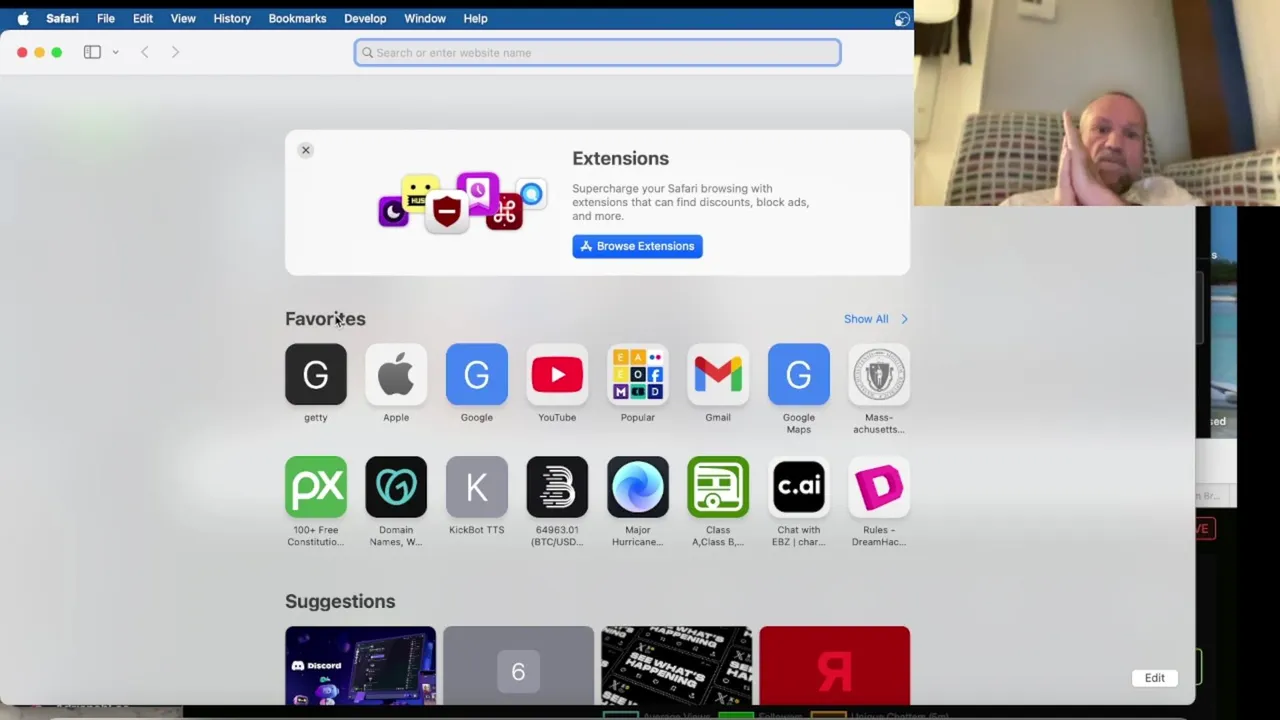Open the Edit menu
1280x720 pixels.
pyautogui.click(x=143, y=18)
